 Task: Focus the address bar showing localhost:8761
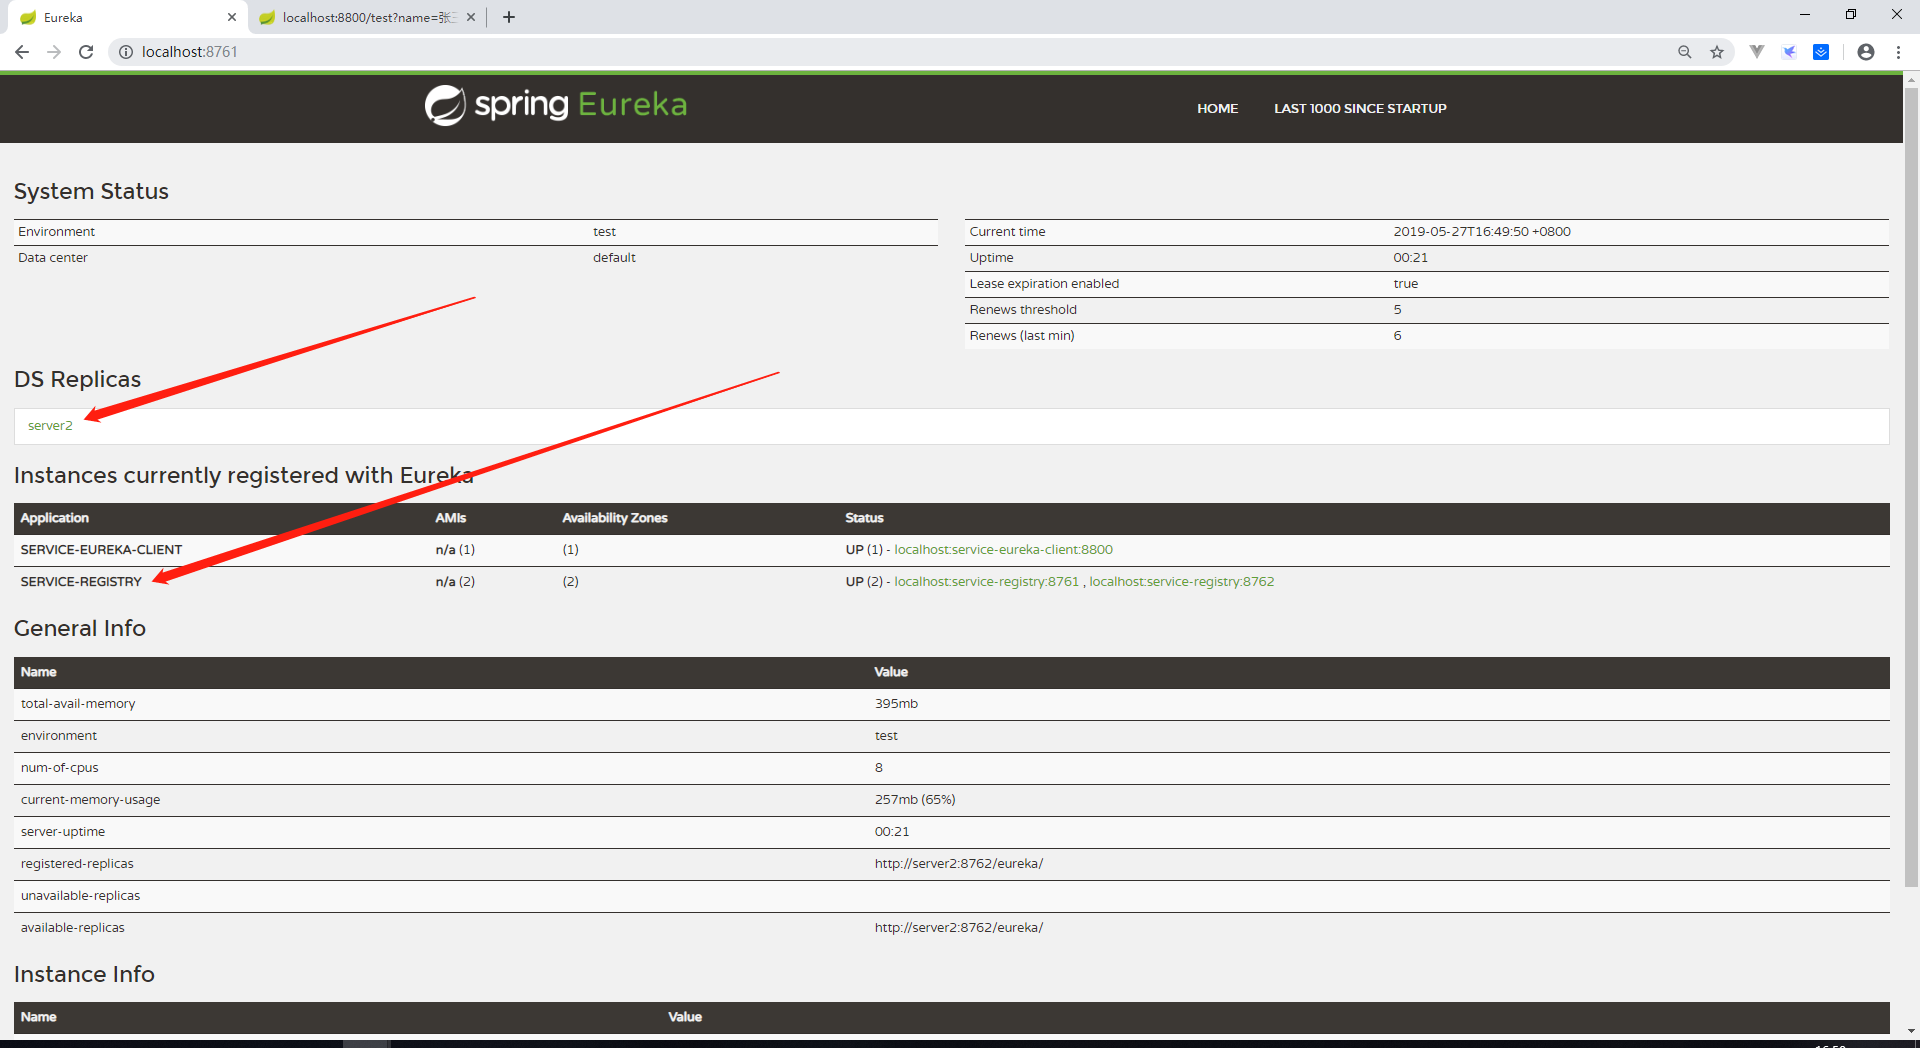(900, 52)
